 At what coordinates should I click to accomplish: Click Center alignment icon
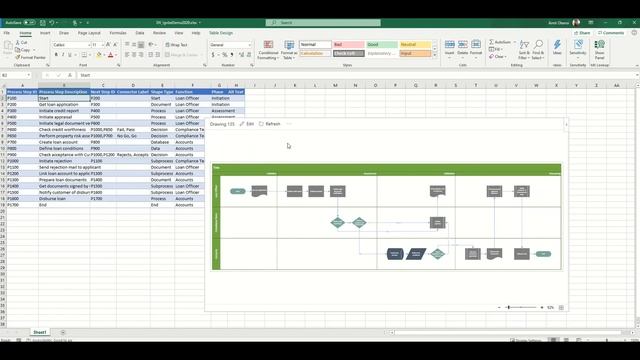tap(134, 55)
